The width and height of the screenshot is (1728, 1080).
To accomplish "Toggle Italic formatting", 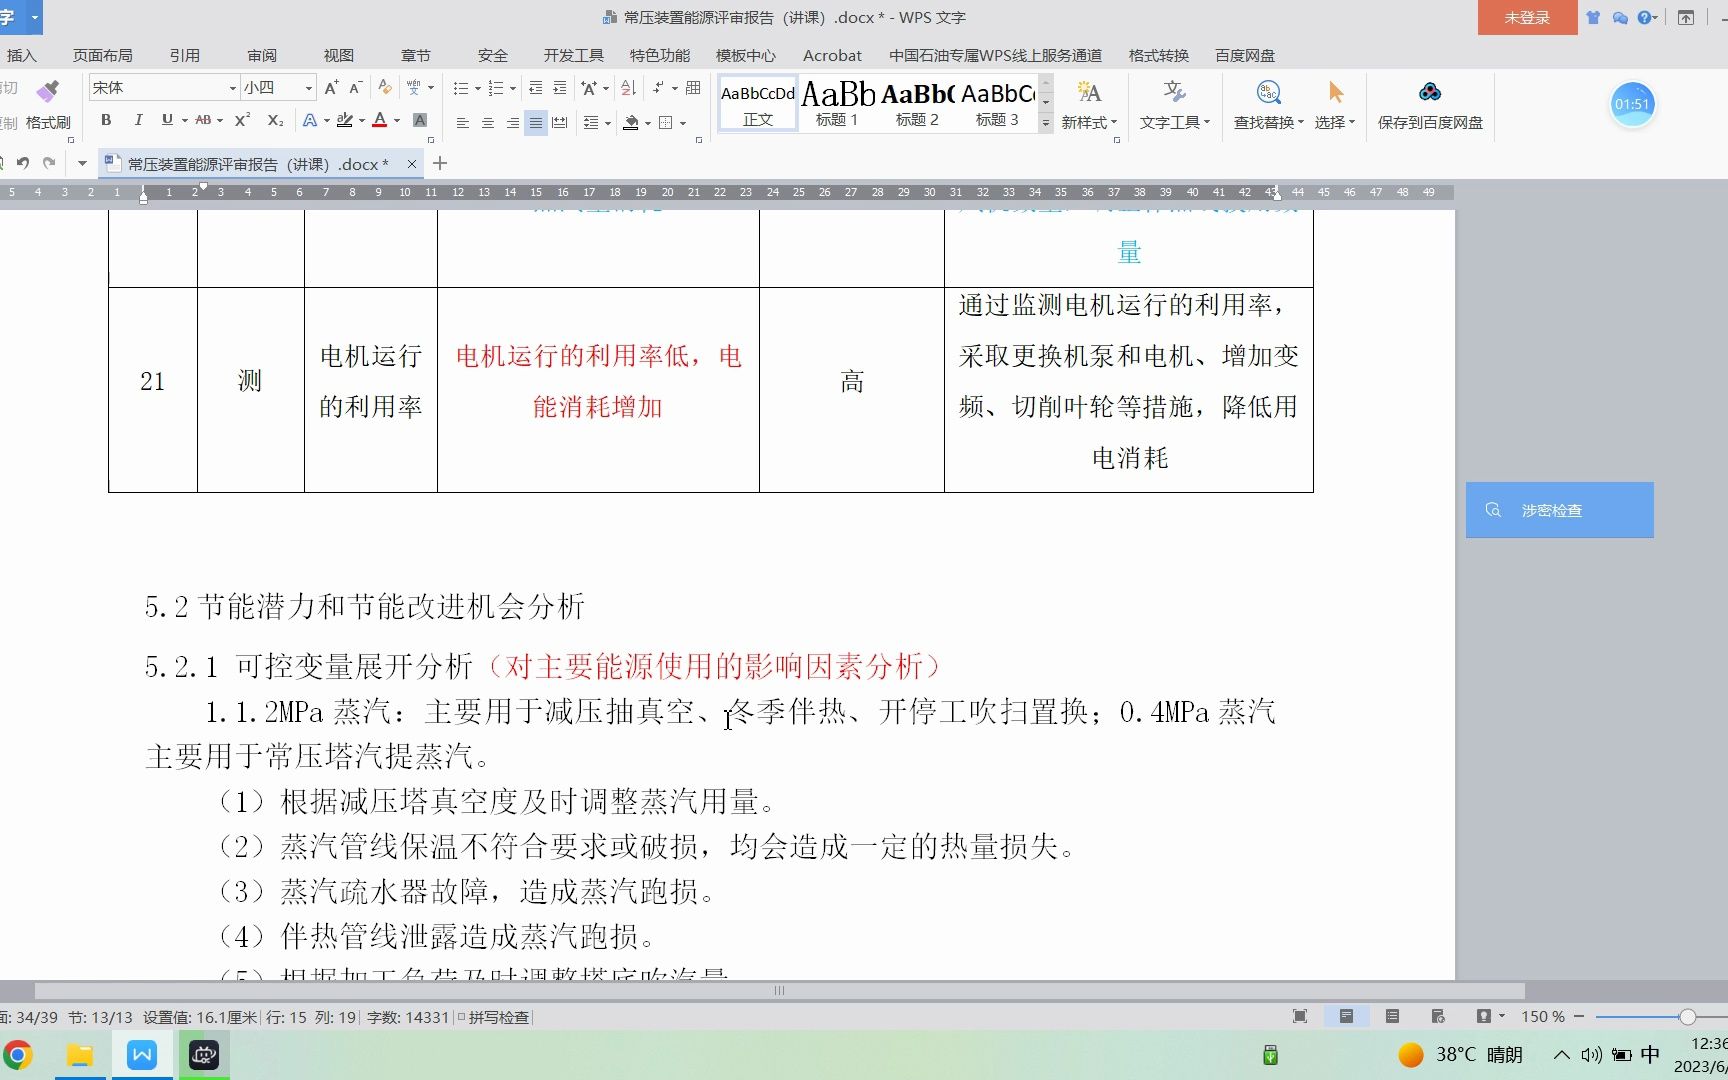I will [138, 120].
